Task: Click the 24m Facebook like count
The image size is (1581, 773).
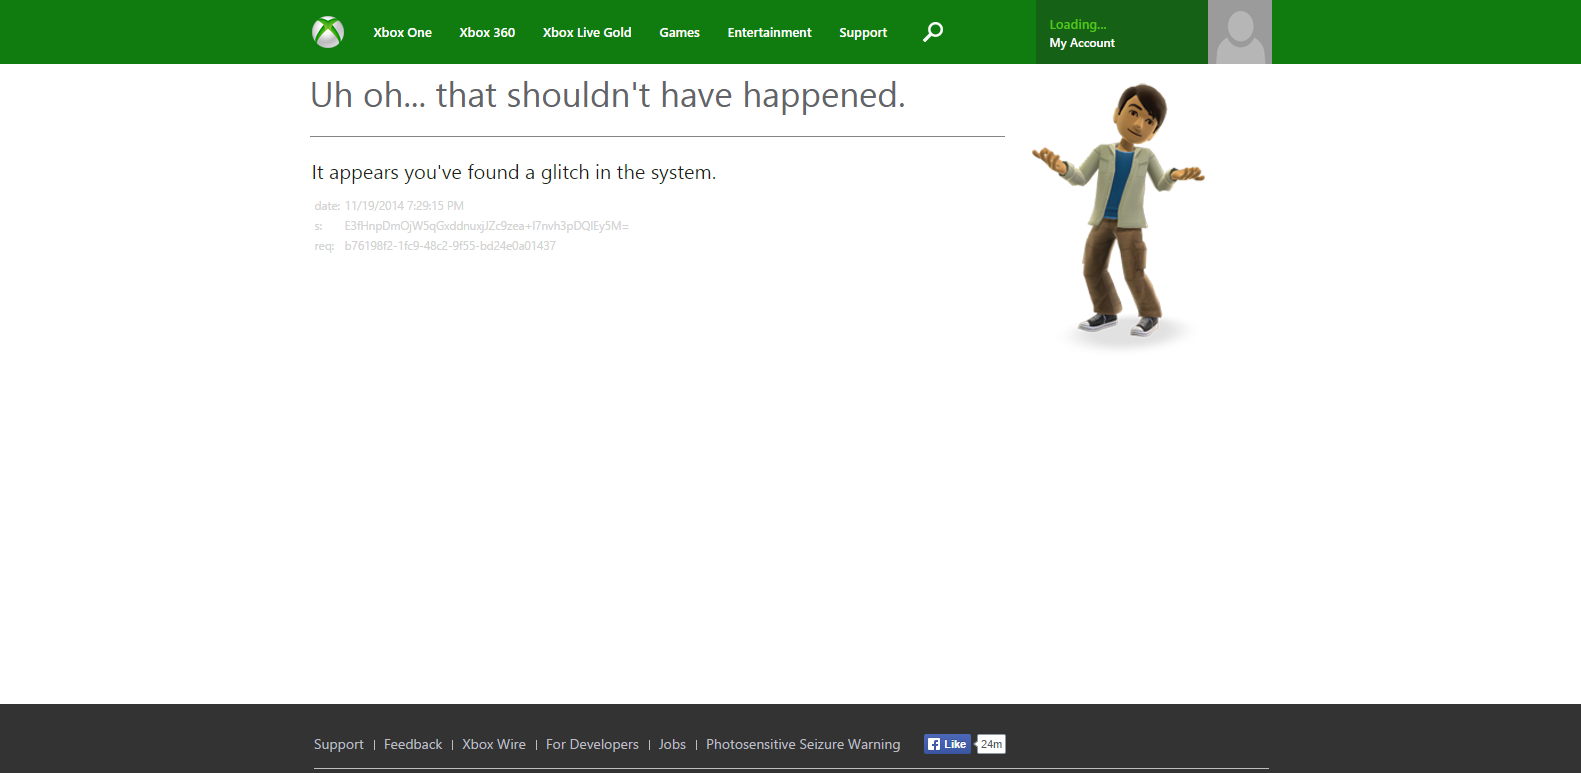Action: [x=991, y=744]
